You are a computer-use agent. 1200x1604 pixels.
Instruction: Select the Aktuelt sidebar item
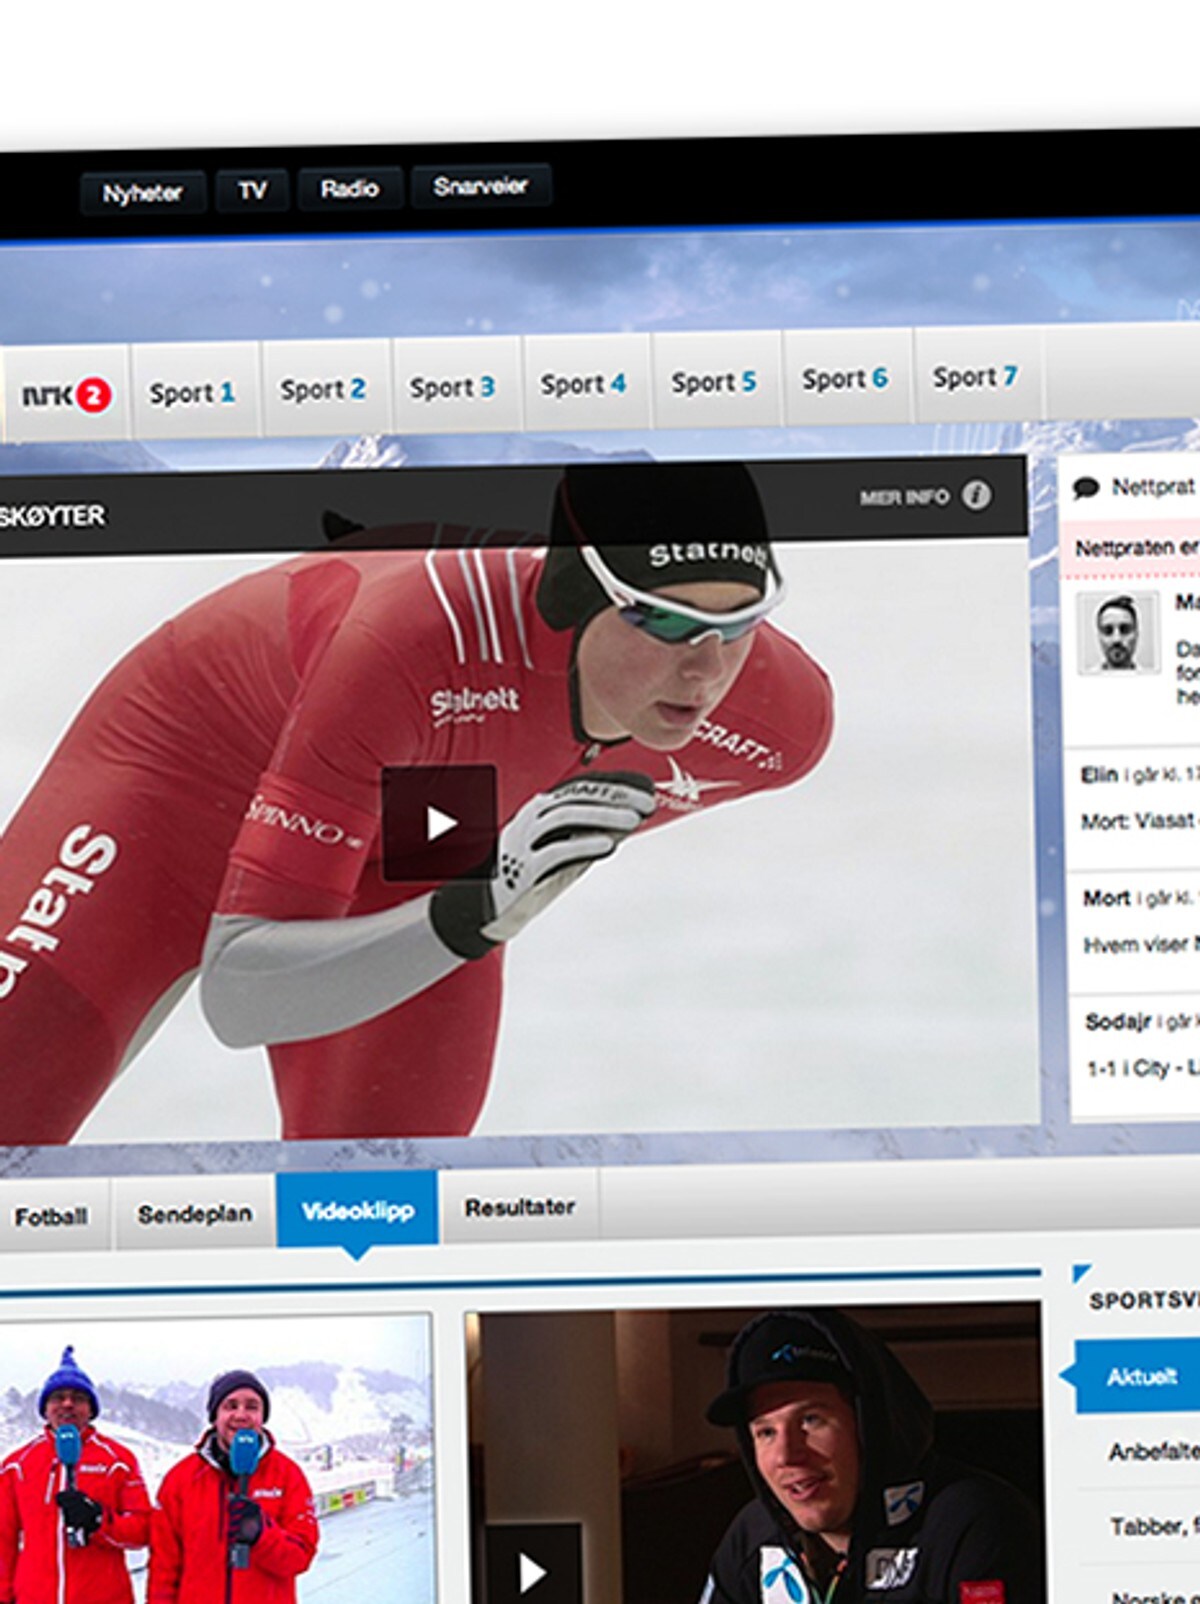click(x=1140, y=1377)
